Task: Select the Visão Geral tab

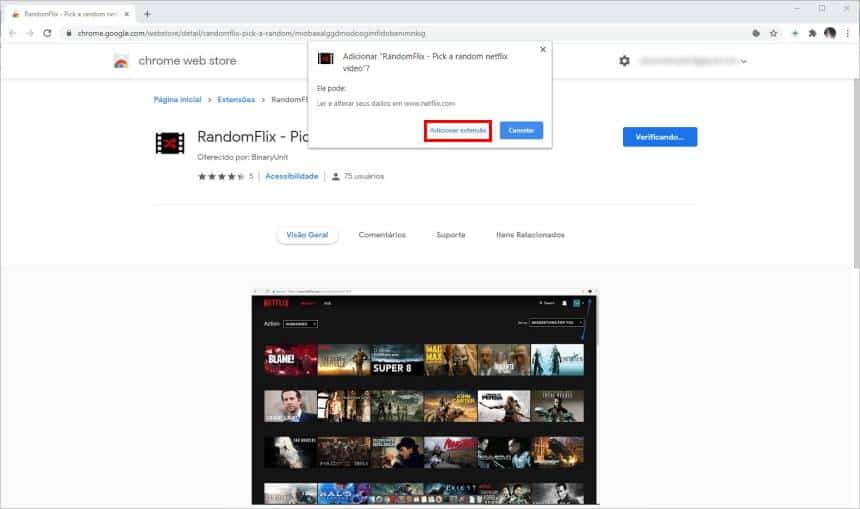Action: [307, 235]
